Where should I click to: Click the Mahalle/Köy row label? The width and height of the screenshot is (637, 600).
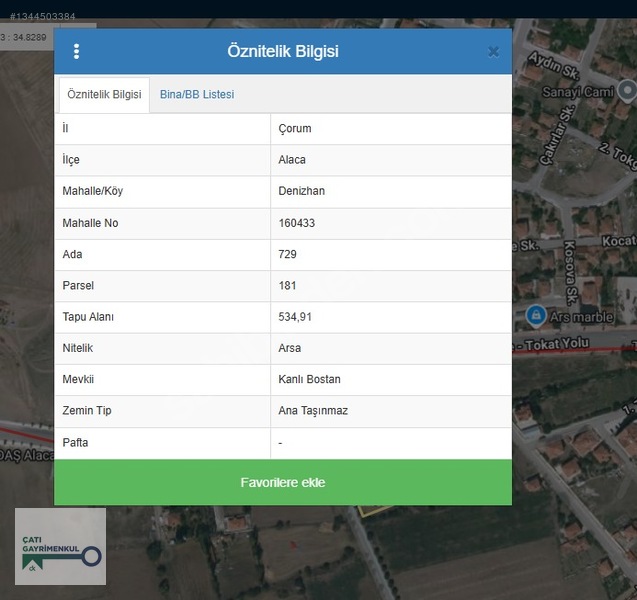(x=93, y=191)
